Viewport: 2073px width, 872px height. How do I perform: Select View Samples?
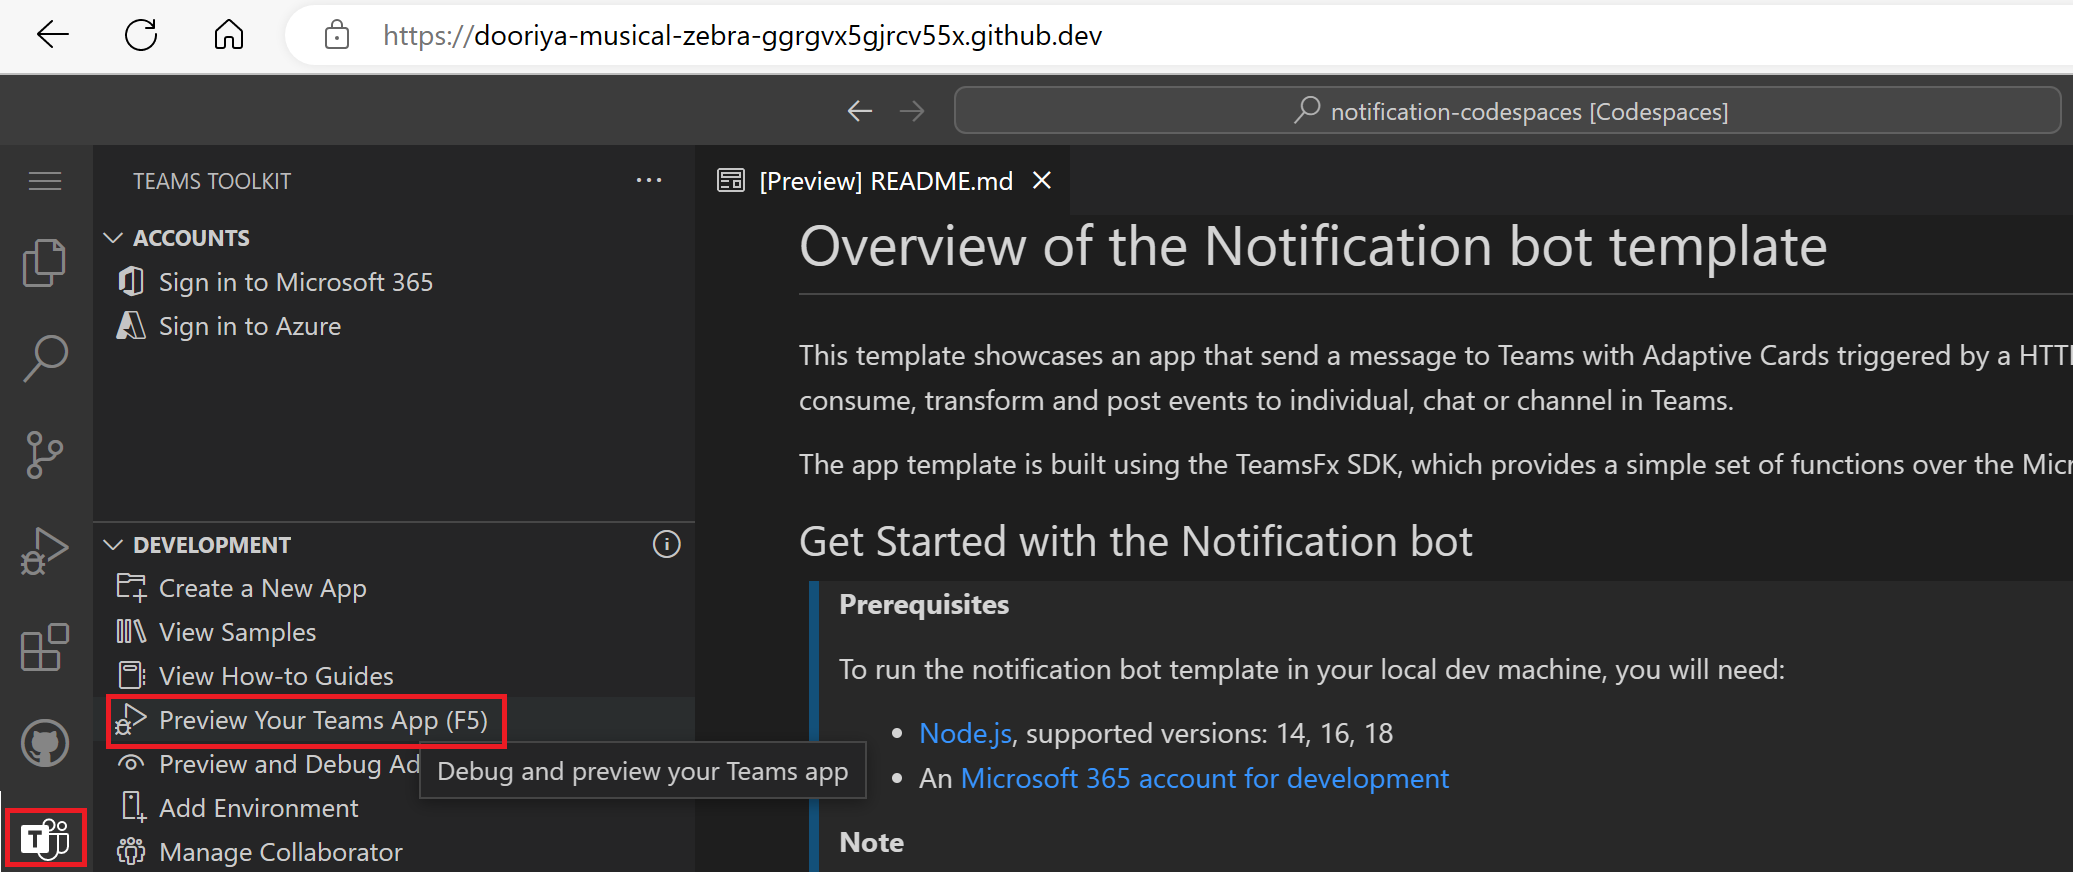238,632
